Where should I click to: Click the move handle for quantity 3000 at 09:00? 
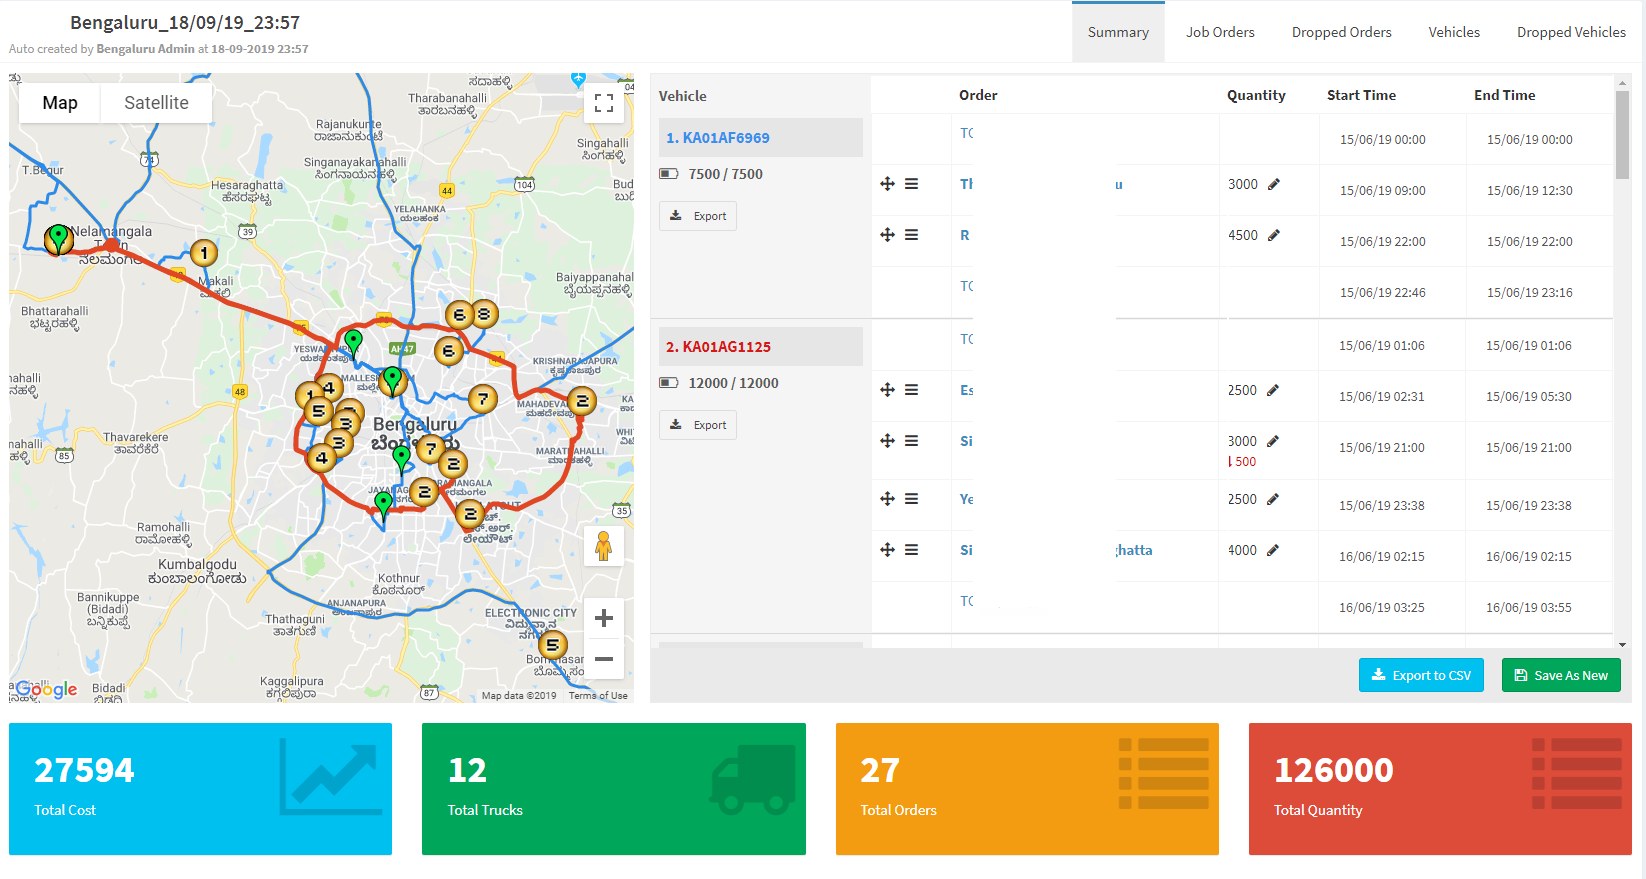pos(887,184)
